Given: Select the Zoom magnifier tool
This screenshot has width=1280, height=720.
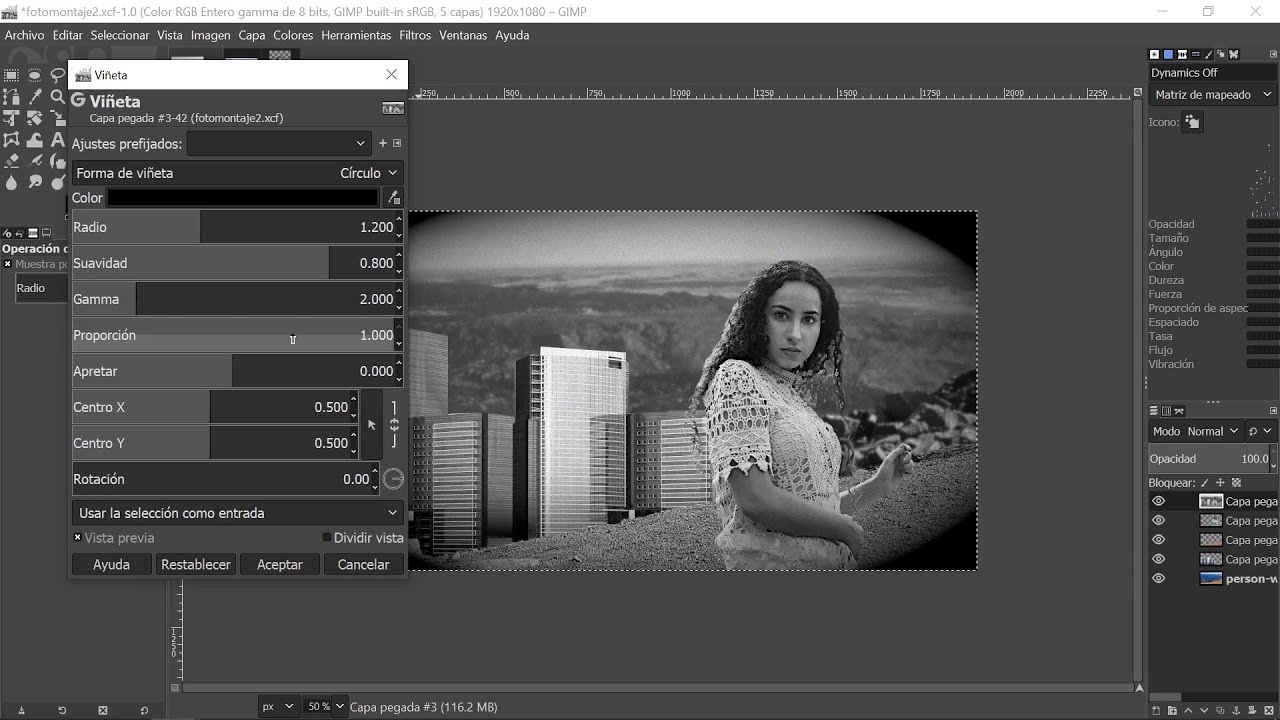Looking at the screenshot, I should (x=58, y=97).
